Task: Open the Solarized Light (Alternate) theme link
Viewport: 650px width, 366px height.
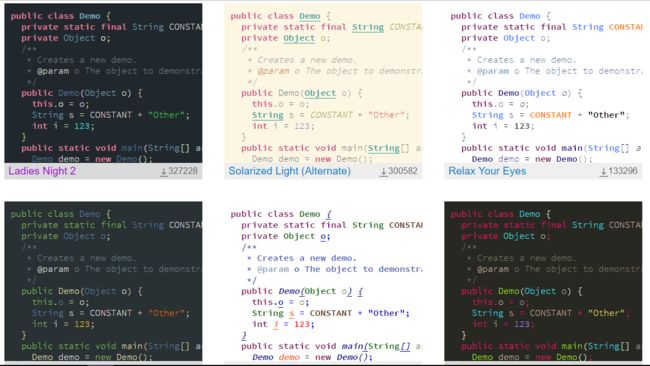Action: click(x=289, y=171)
